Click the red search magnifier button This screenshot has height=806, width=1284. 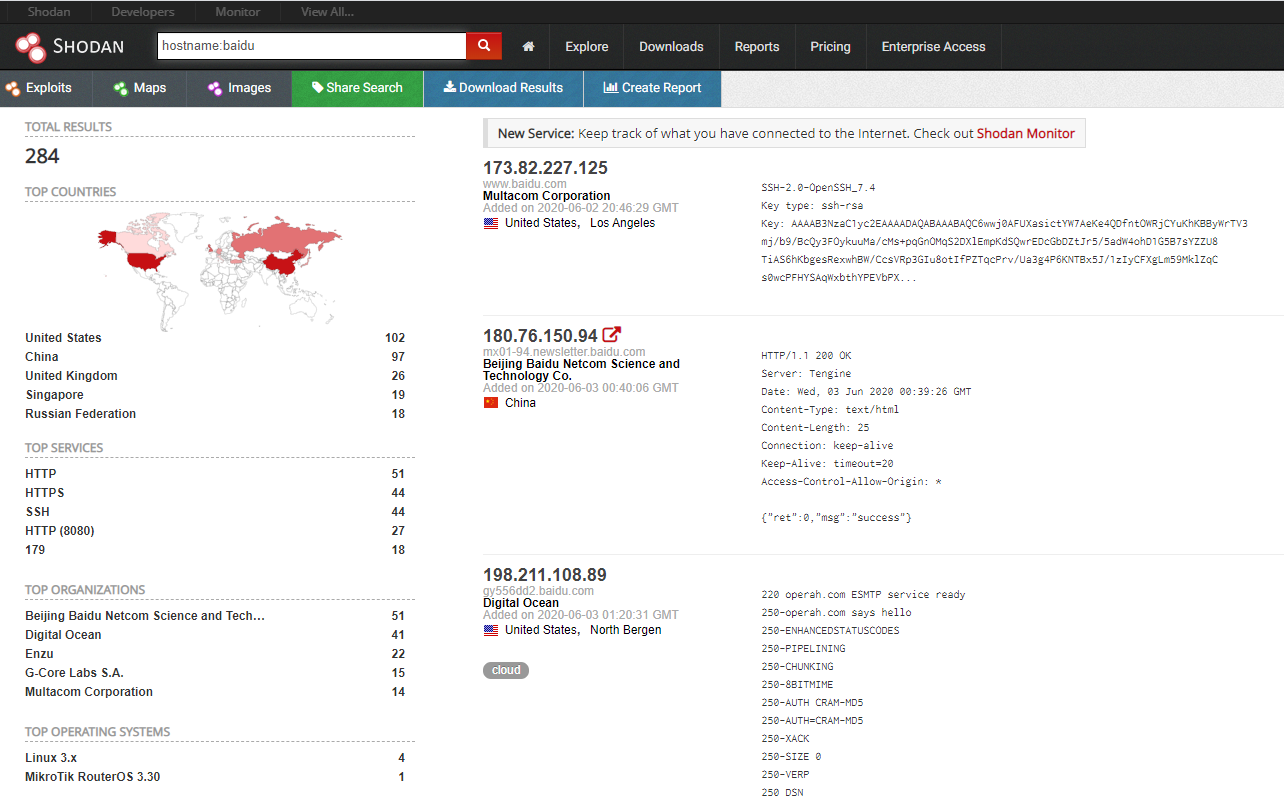coord(484,46)
